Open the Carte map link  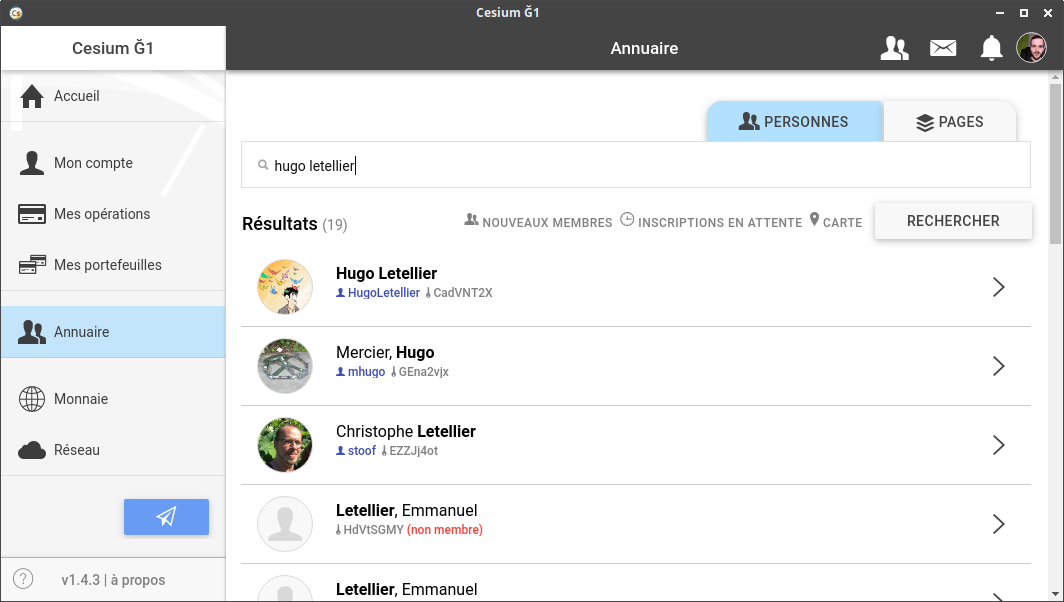[x=836, y=221]
